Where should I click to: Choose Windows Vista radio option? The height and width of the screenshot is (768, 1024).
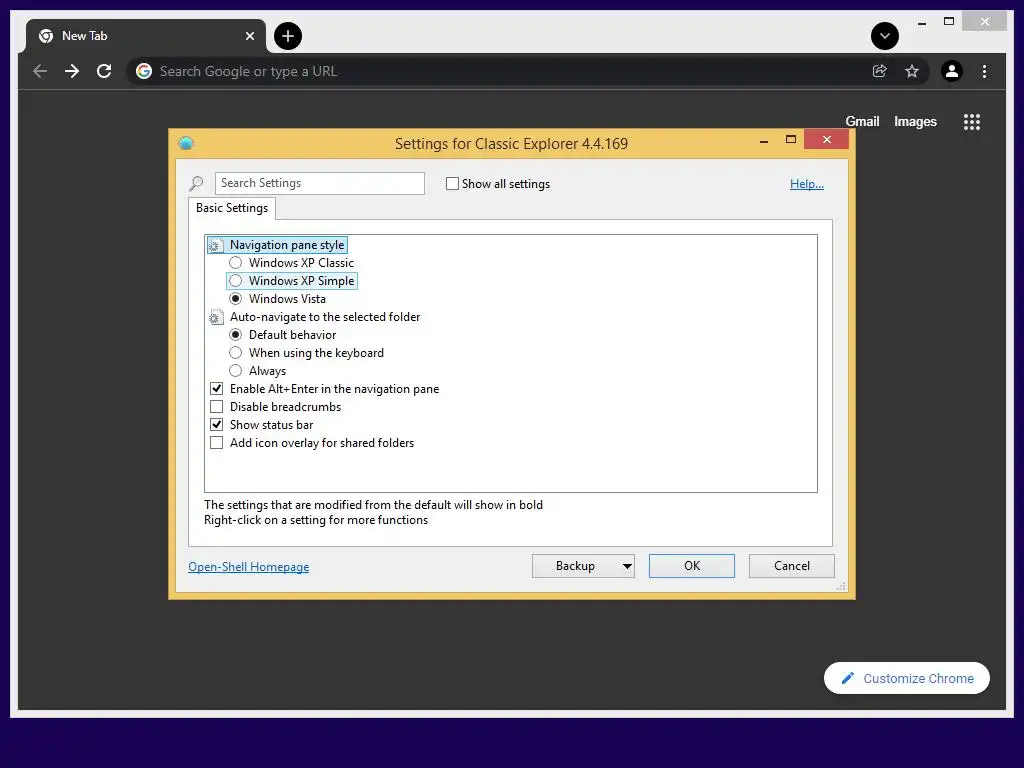[x=236, y=298]
